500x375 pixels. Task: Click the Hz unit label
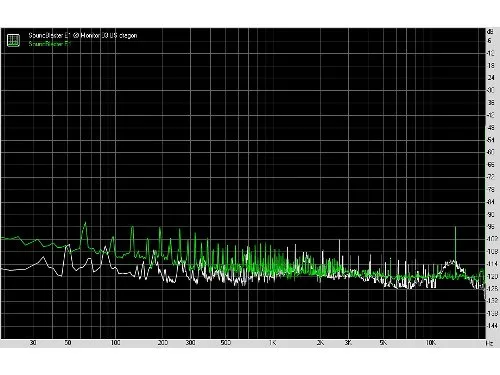[489, 343]
